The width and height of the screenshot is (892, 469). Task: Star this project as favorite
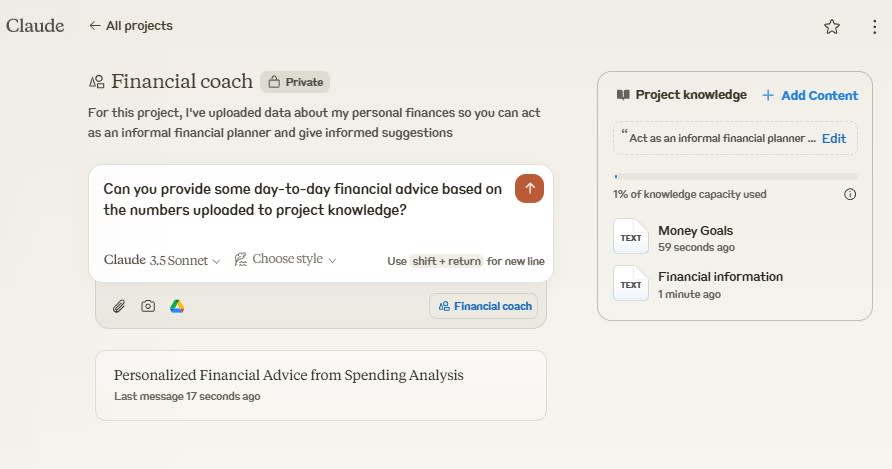click(831, 27)
